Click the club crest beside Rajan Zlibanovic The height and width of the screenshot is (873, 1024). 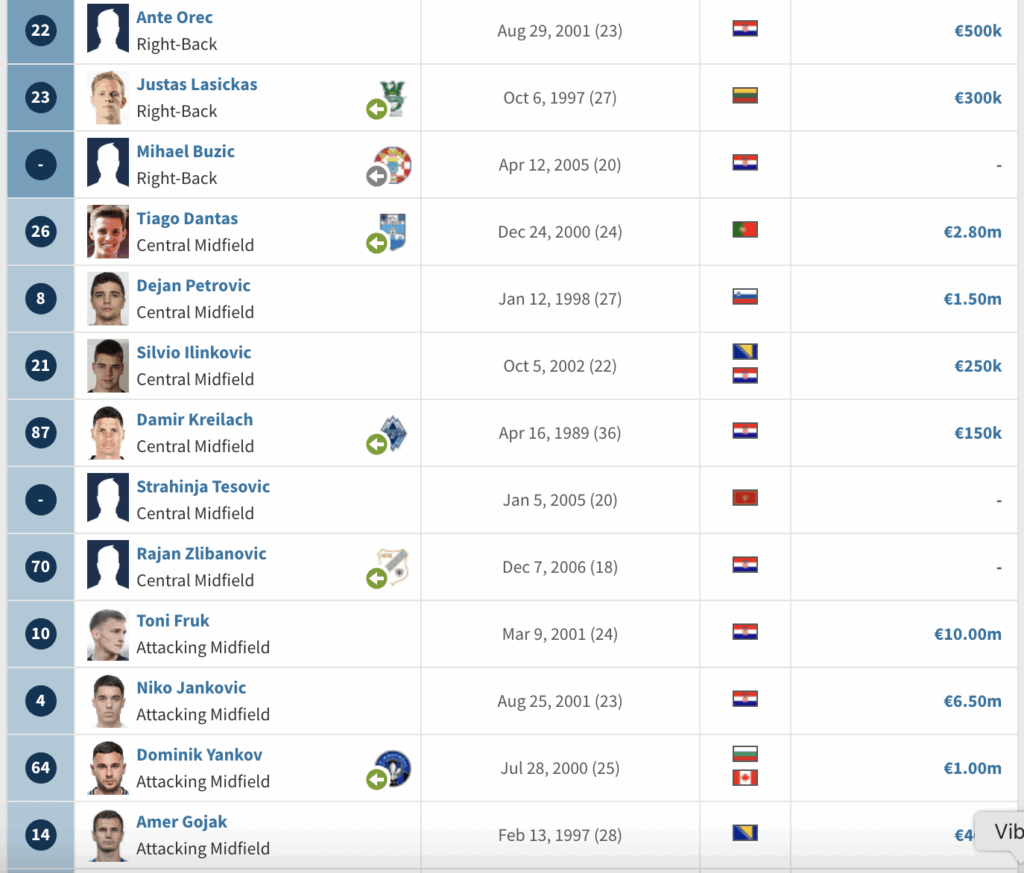click(394, 567)
